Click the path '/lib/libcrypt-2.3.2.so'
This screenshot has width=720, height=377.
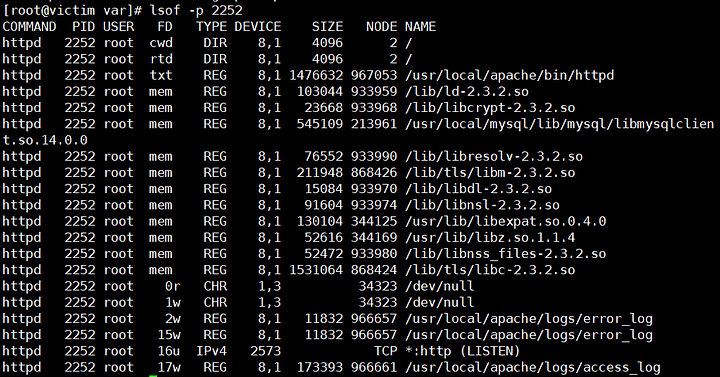490,108
